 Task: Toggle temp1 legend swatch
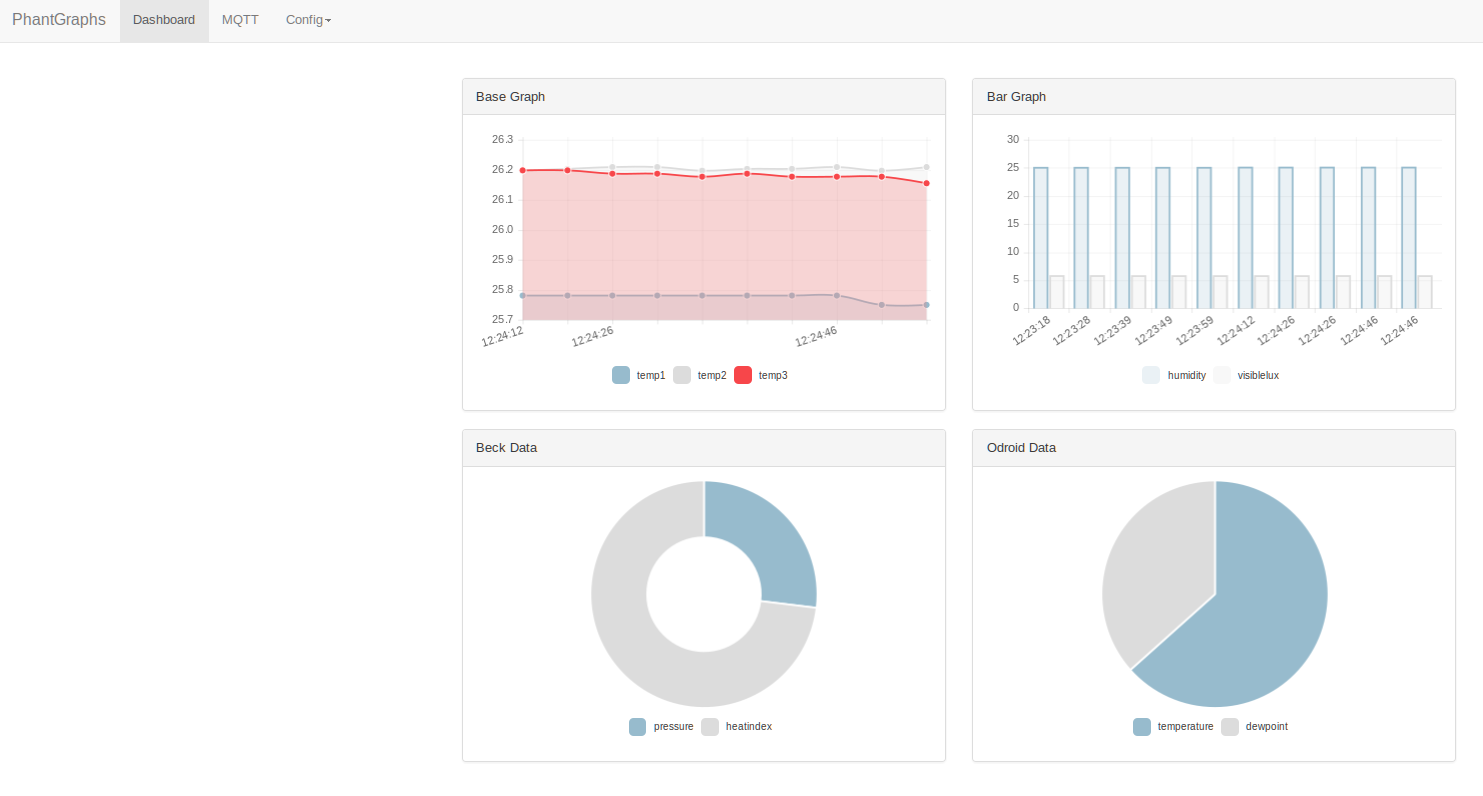pyautogui.click(x=621, y=375)
